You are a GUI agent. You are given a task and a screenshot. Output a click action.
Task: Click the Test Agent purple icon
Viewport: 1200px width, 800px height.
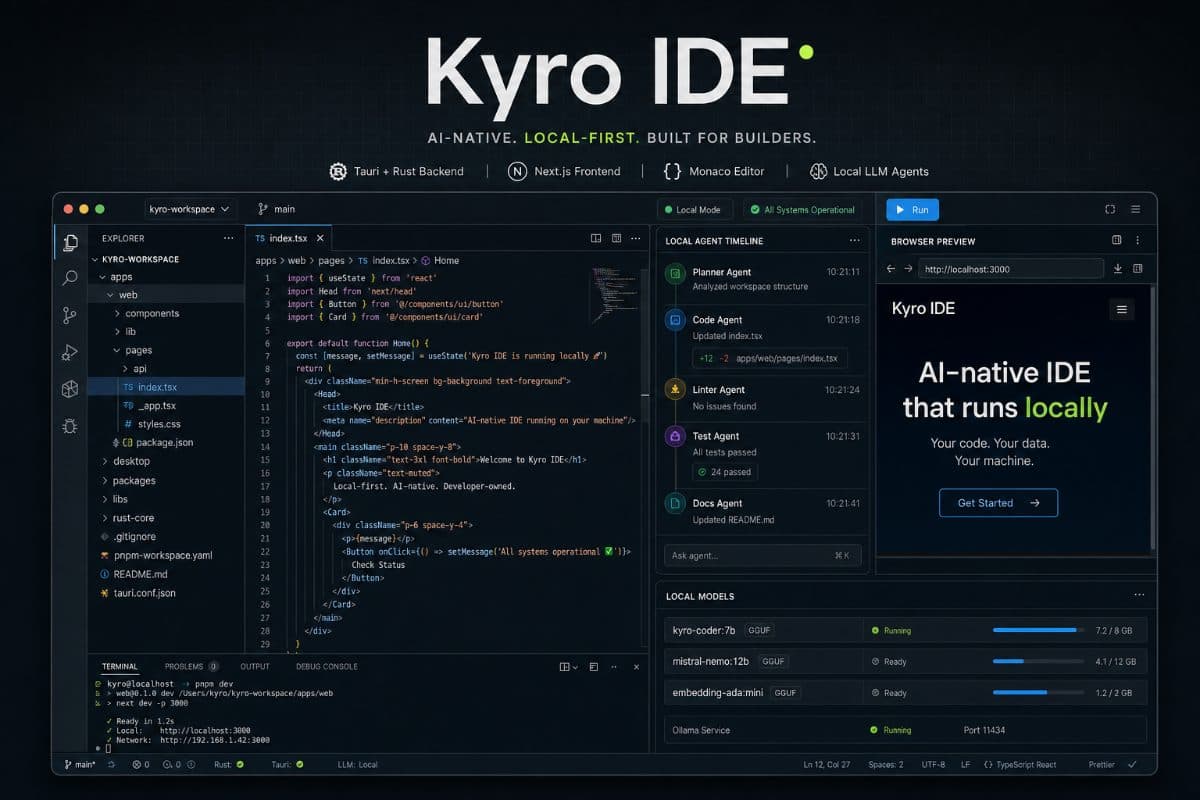675,437
